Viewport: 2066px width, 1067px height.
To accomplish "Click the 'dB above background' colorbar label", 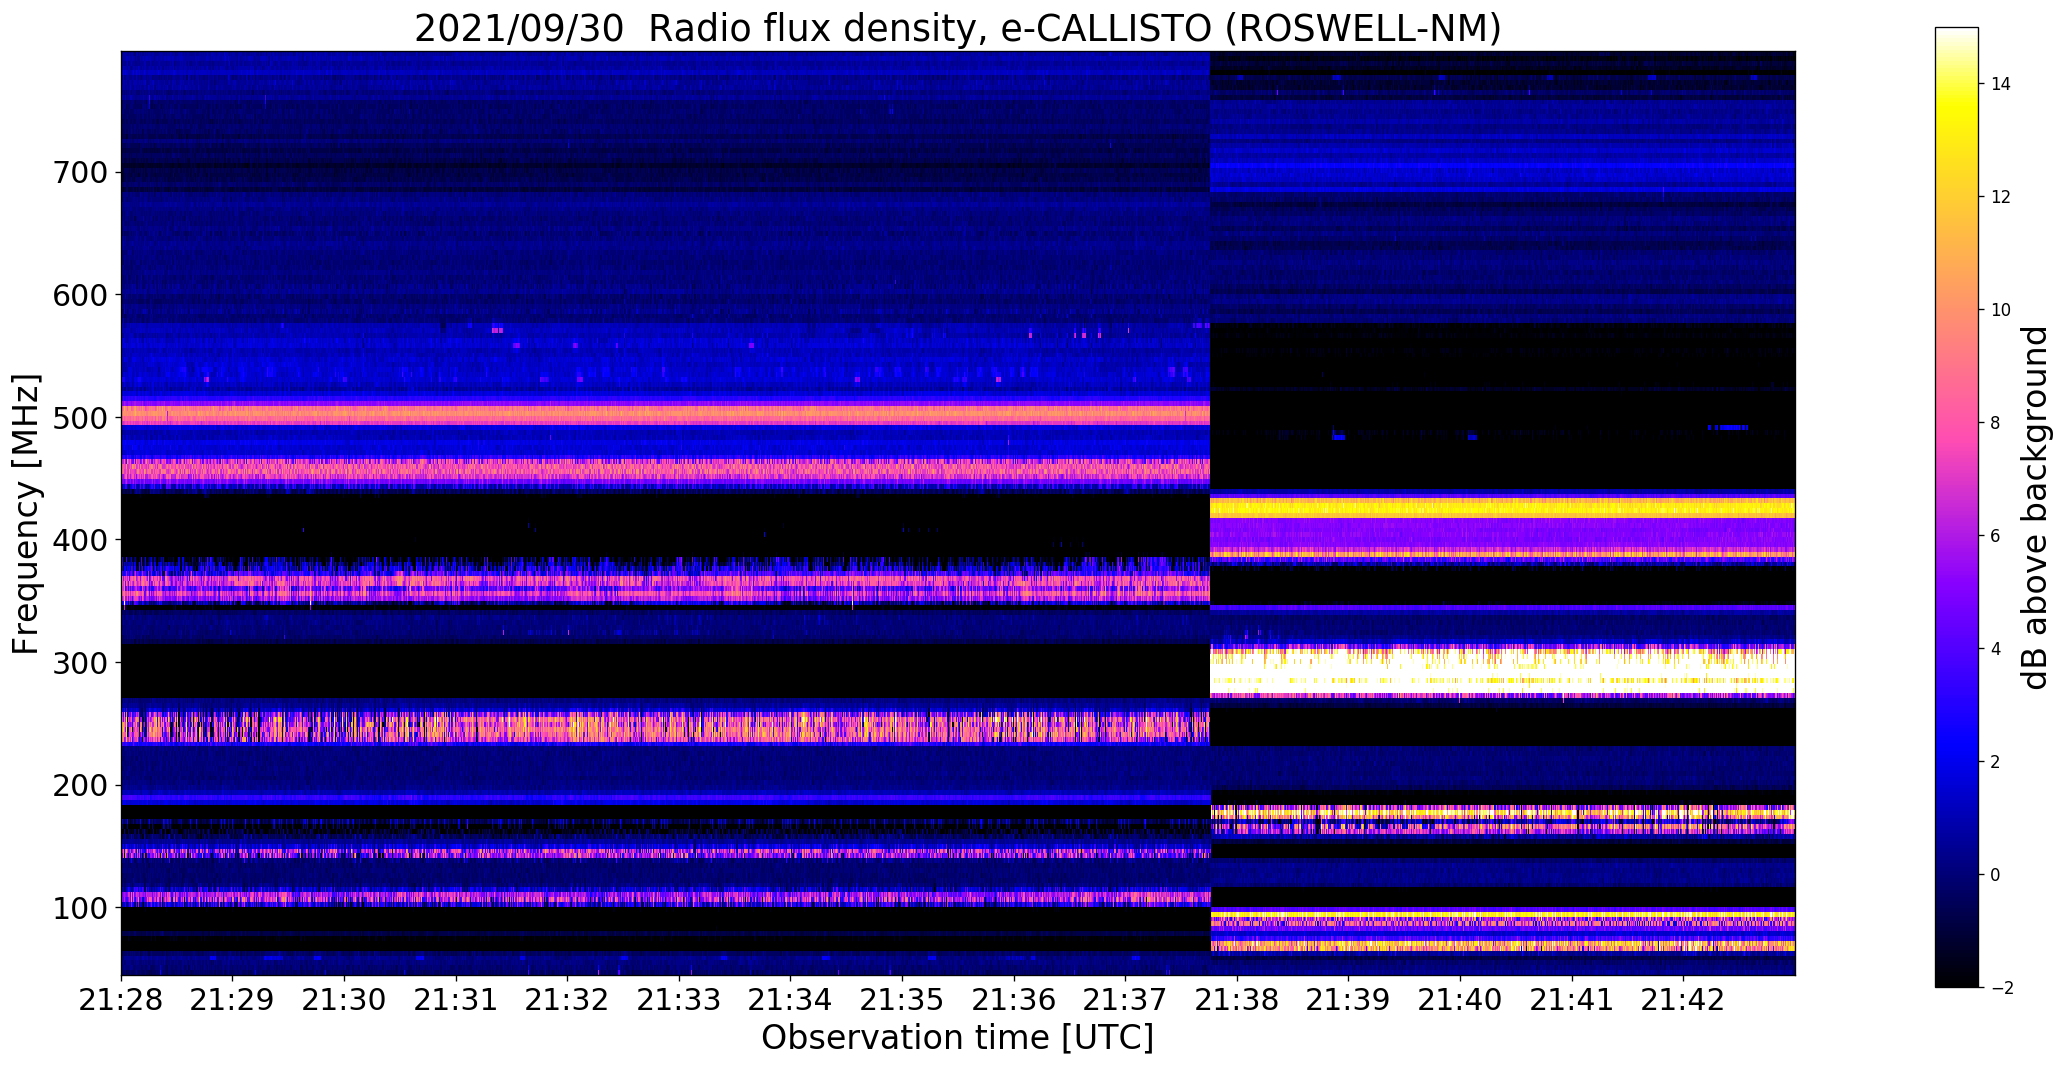I will [x=2035, y=508].
